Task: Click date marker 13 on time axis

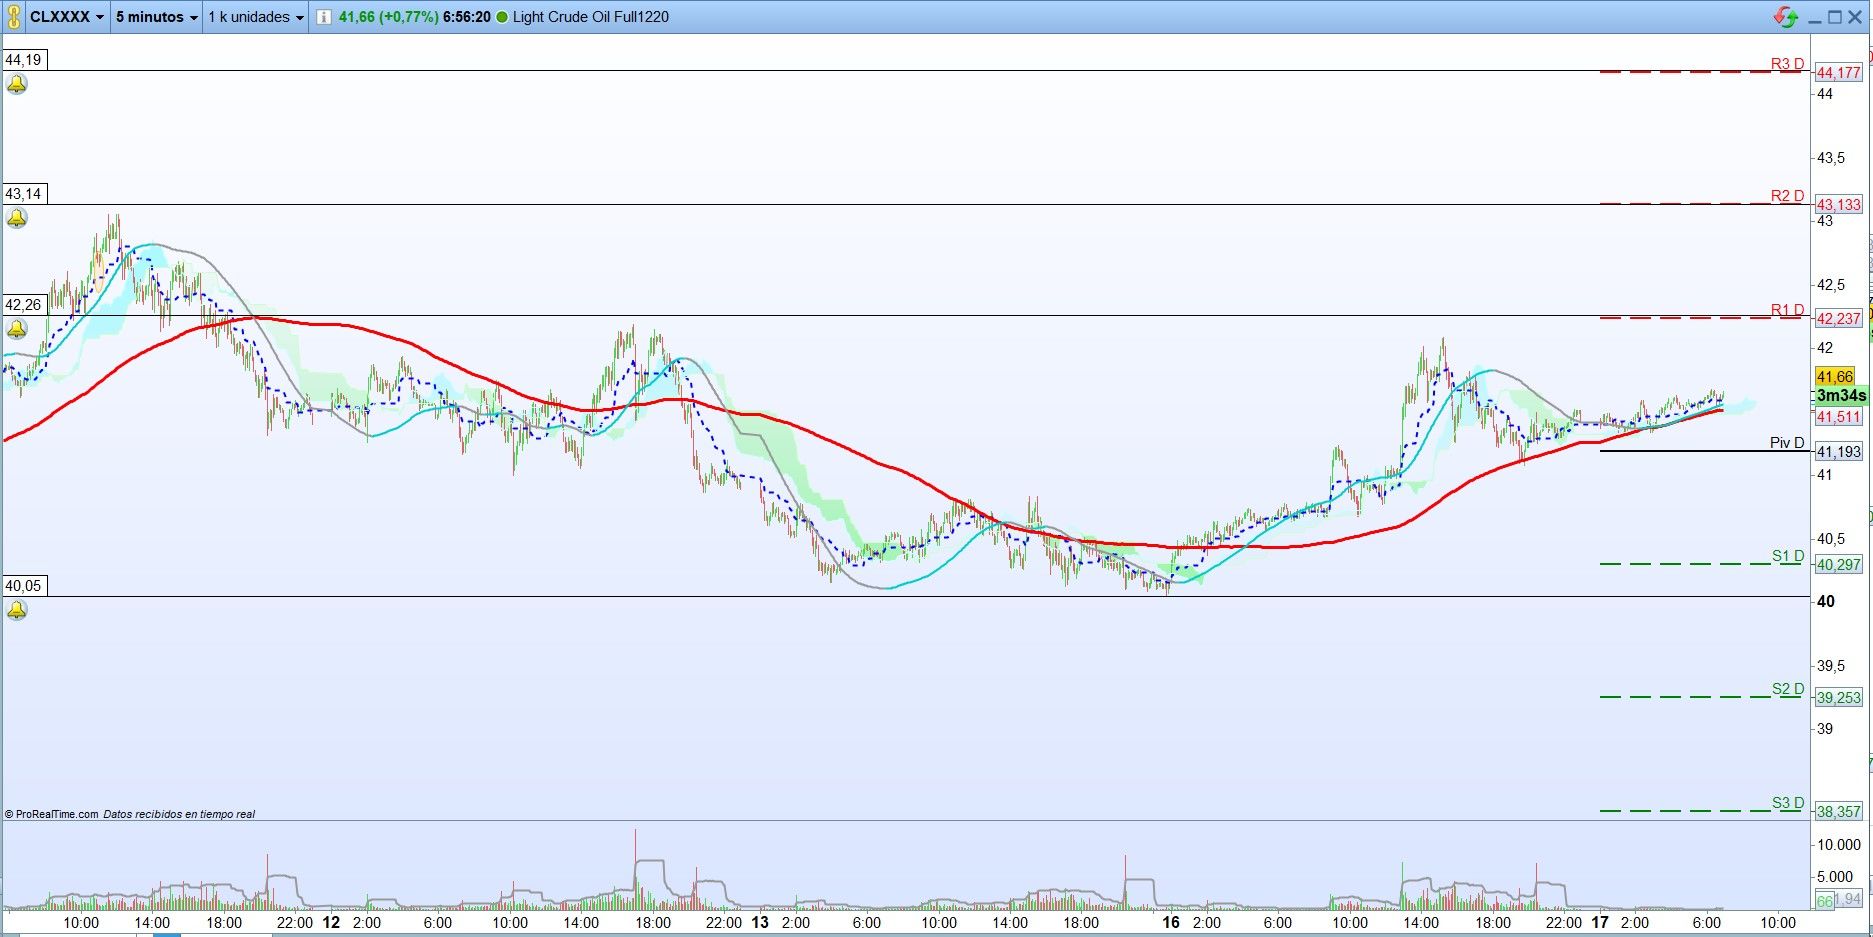Action: click(760, 922)
